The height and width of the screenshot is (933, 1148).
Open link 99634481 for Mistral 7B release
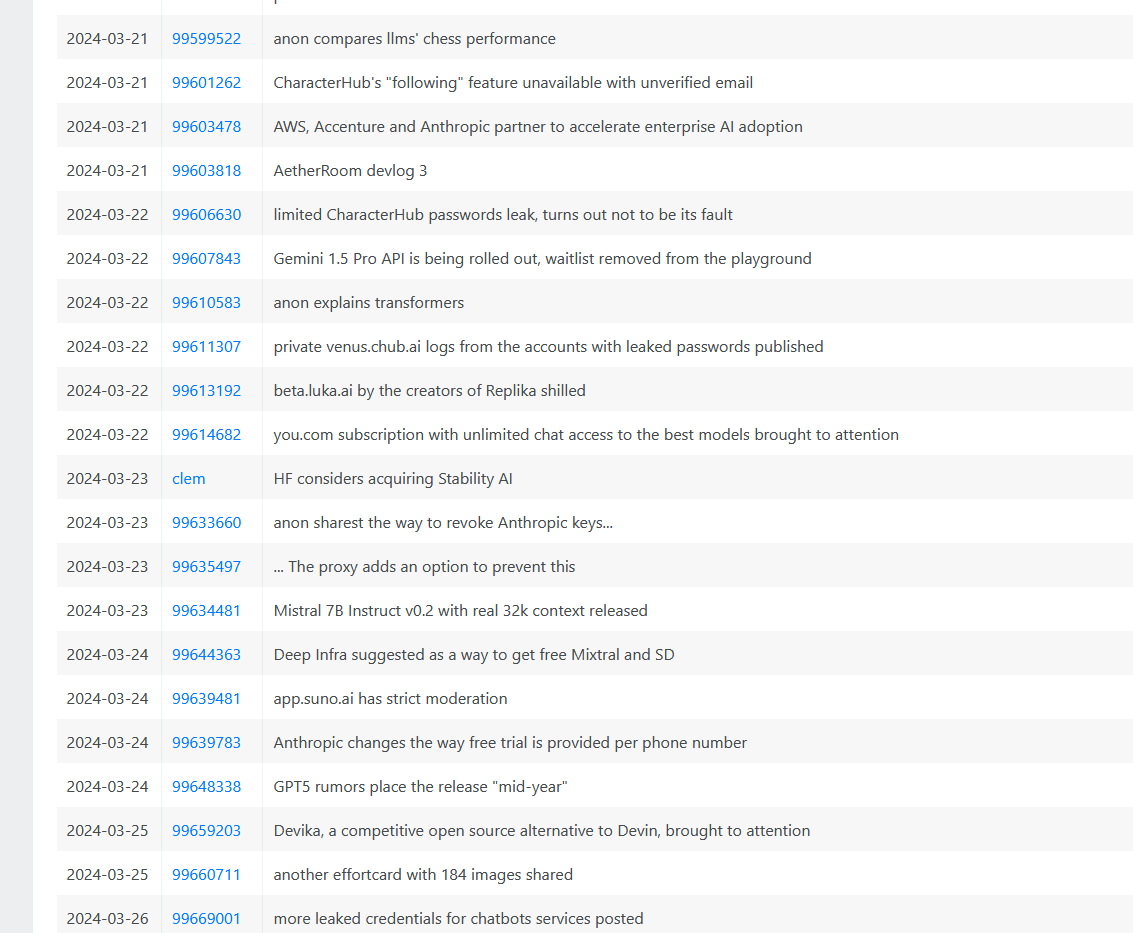pos(206,611)
